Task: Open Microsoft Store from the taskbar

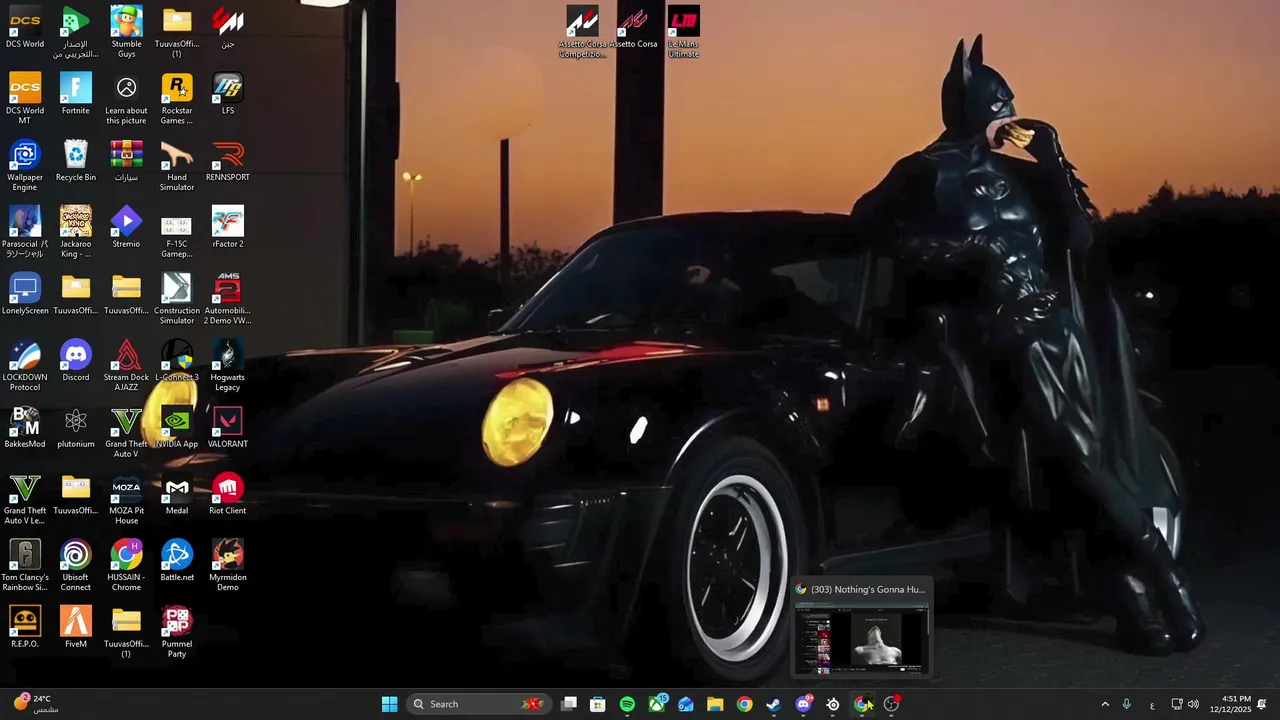Action: pyautogui.click(x=598, y=704)
